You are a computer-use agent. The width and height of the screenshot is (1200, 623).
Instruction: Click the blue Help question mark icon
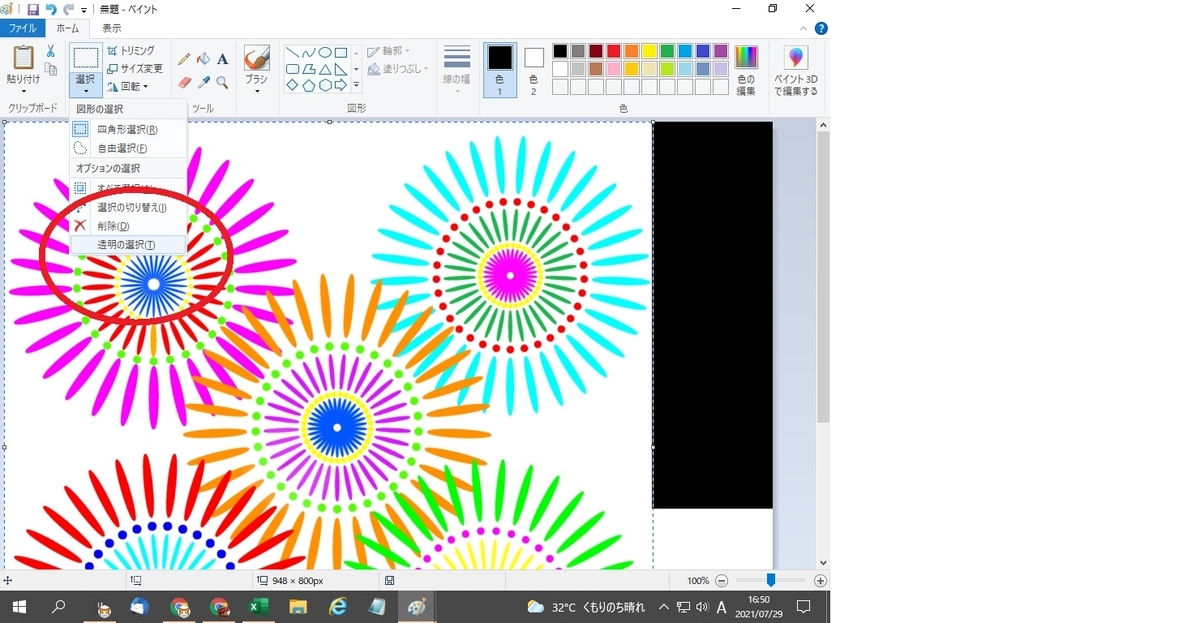coord(821,29)
